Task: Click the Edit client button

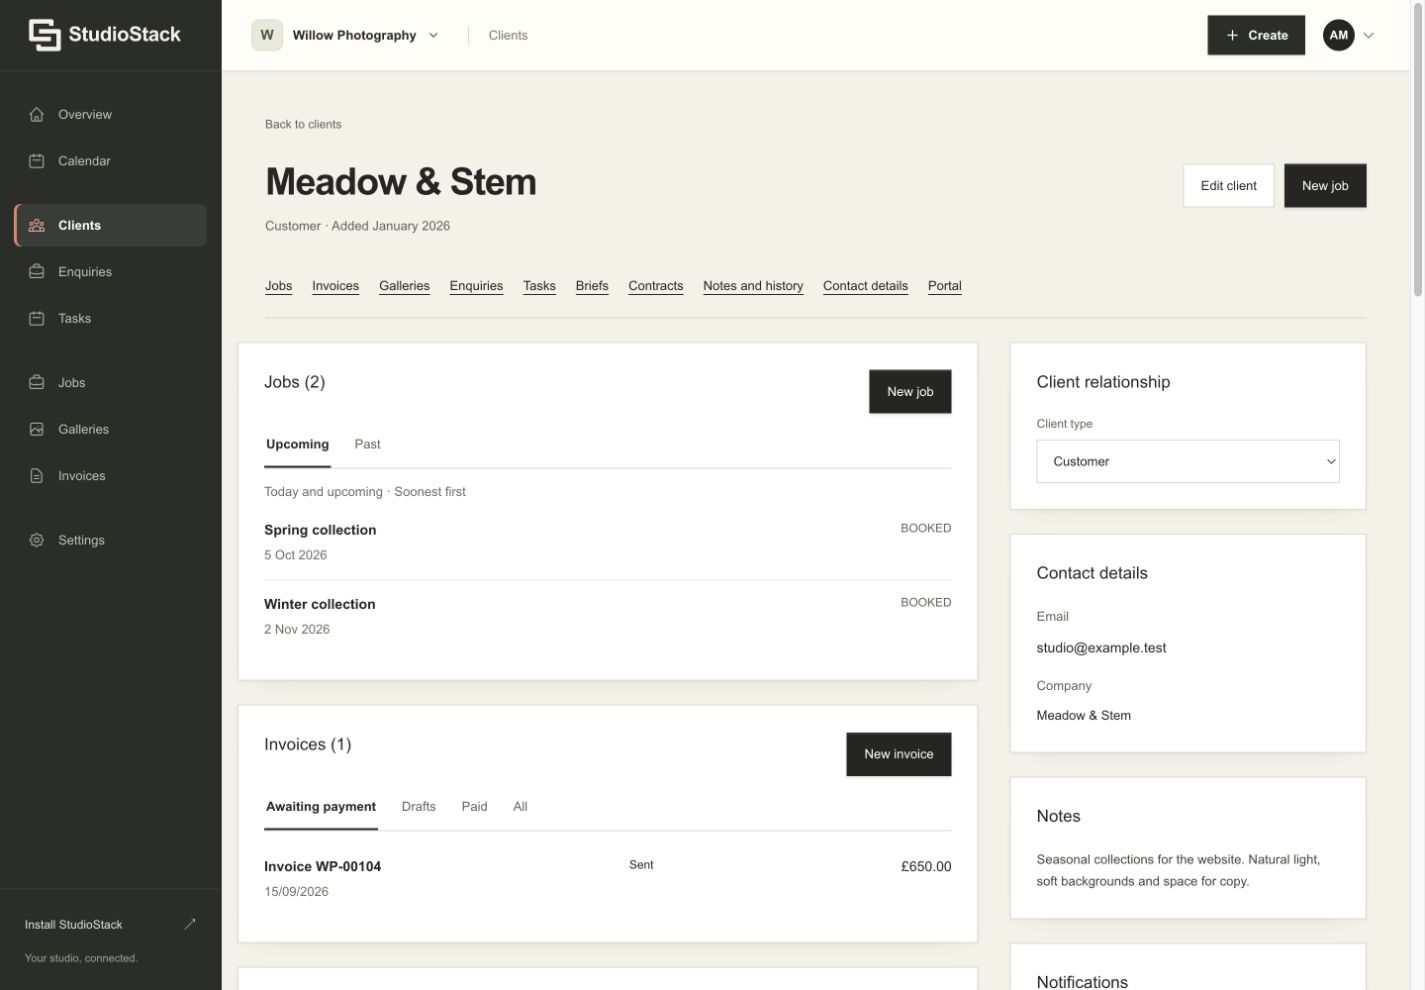Action: (1229, 186)
